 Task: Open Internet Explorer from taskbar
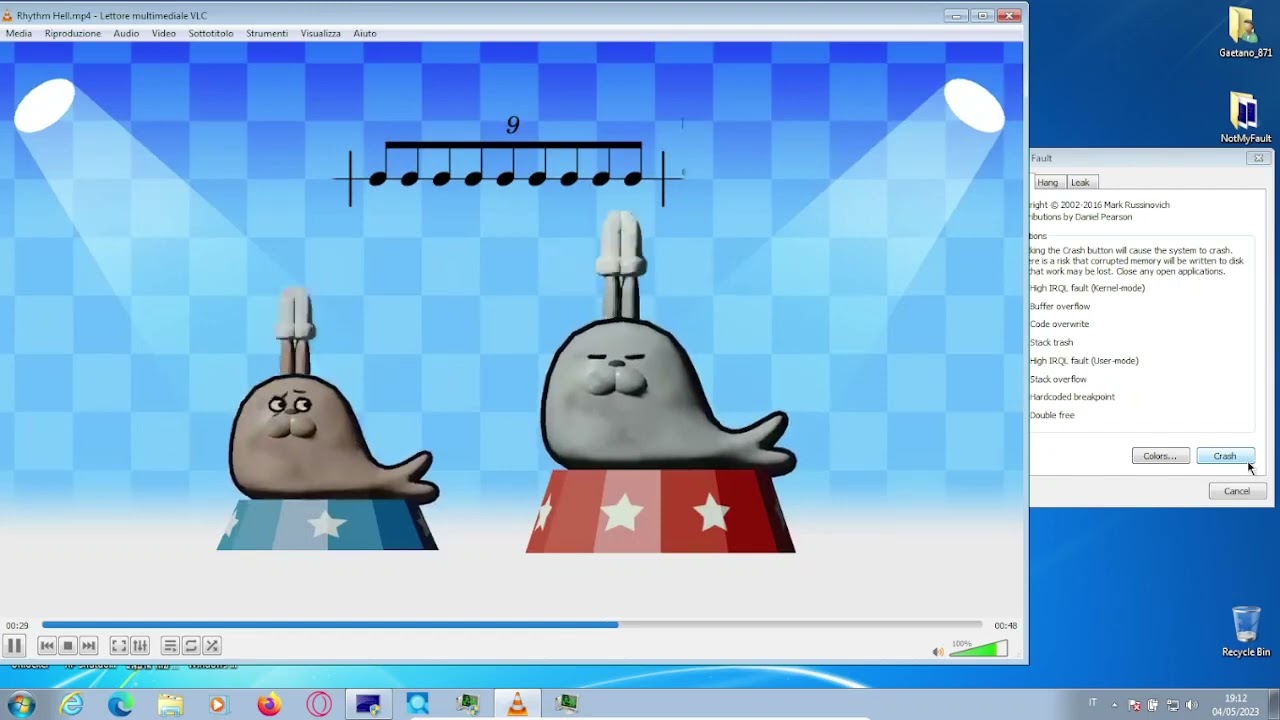point(72,704)
